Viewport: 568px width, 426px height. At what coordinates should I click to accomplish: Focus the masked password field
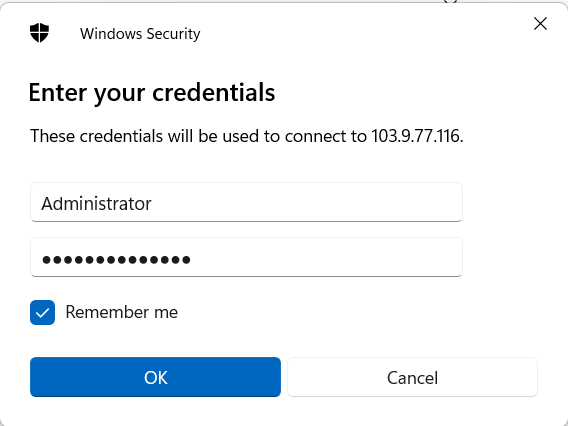(x=246, y=257)
